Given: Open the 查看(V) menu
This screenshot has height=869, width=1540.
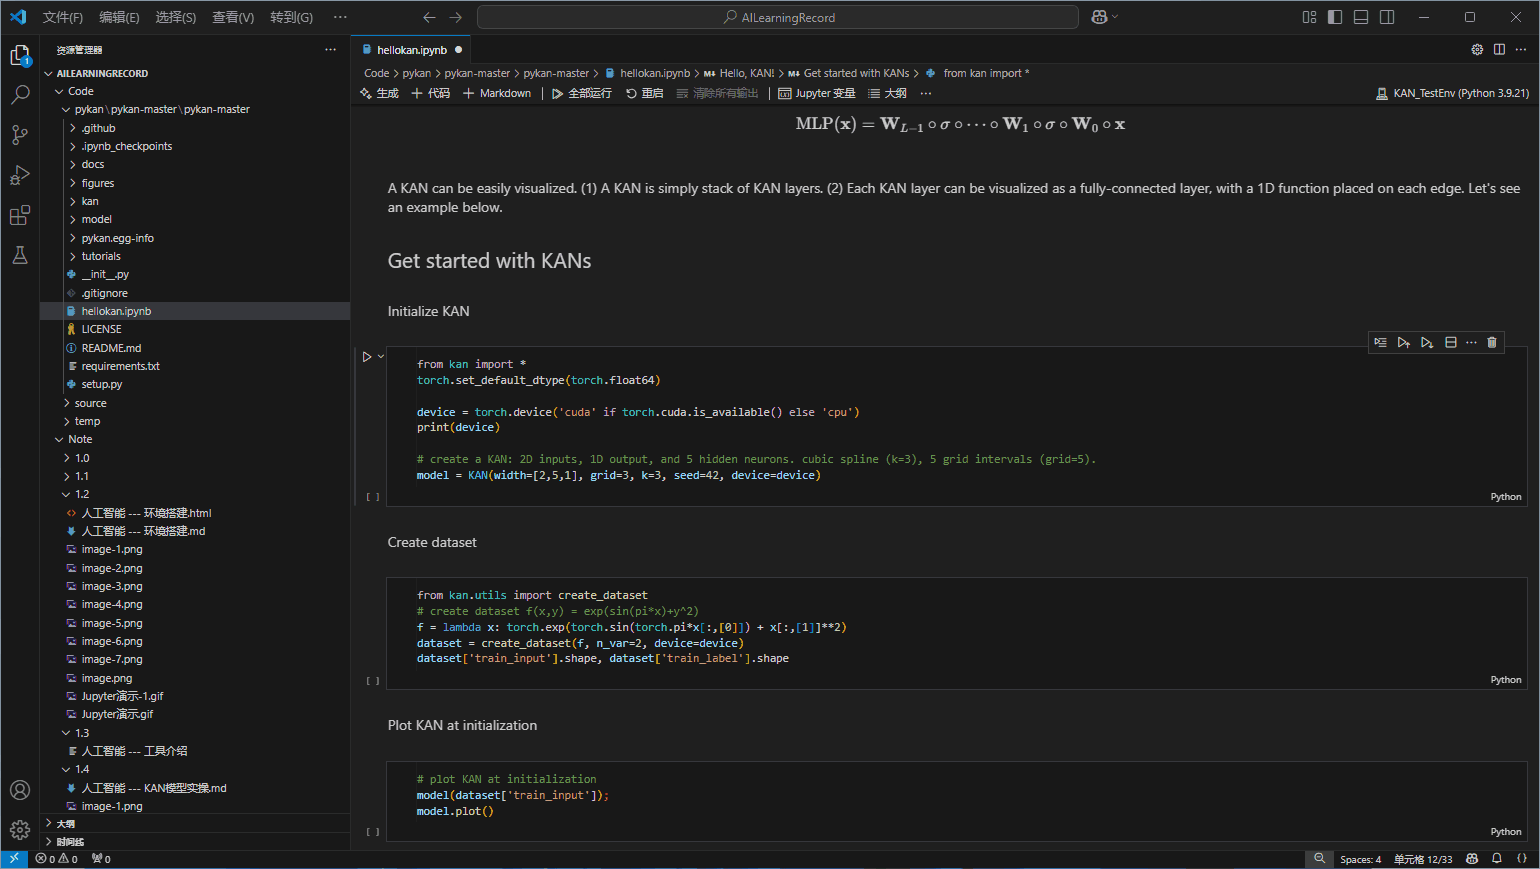Looking at the screenshot, I should point(233,17).
